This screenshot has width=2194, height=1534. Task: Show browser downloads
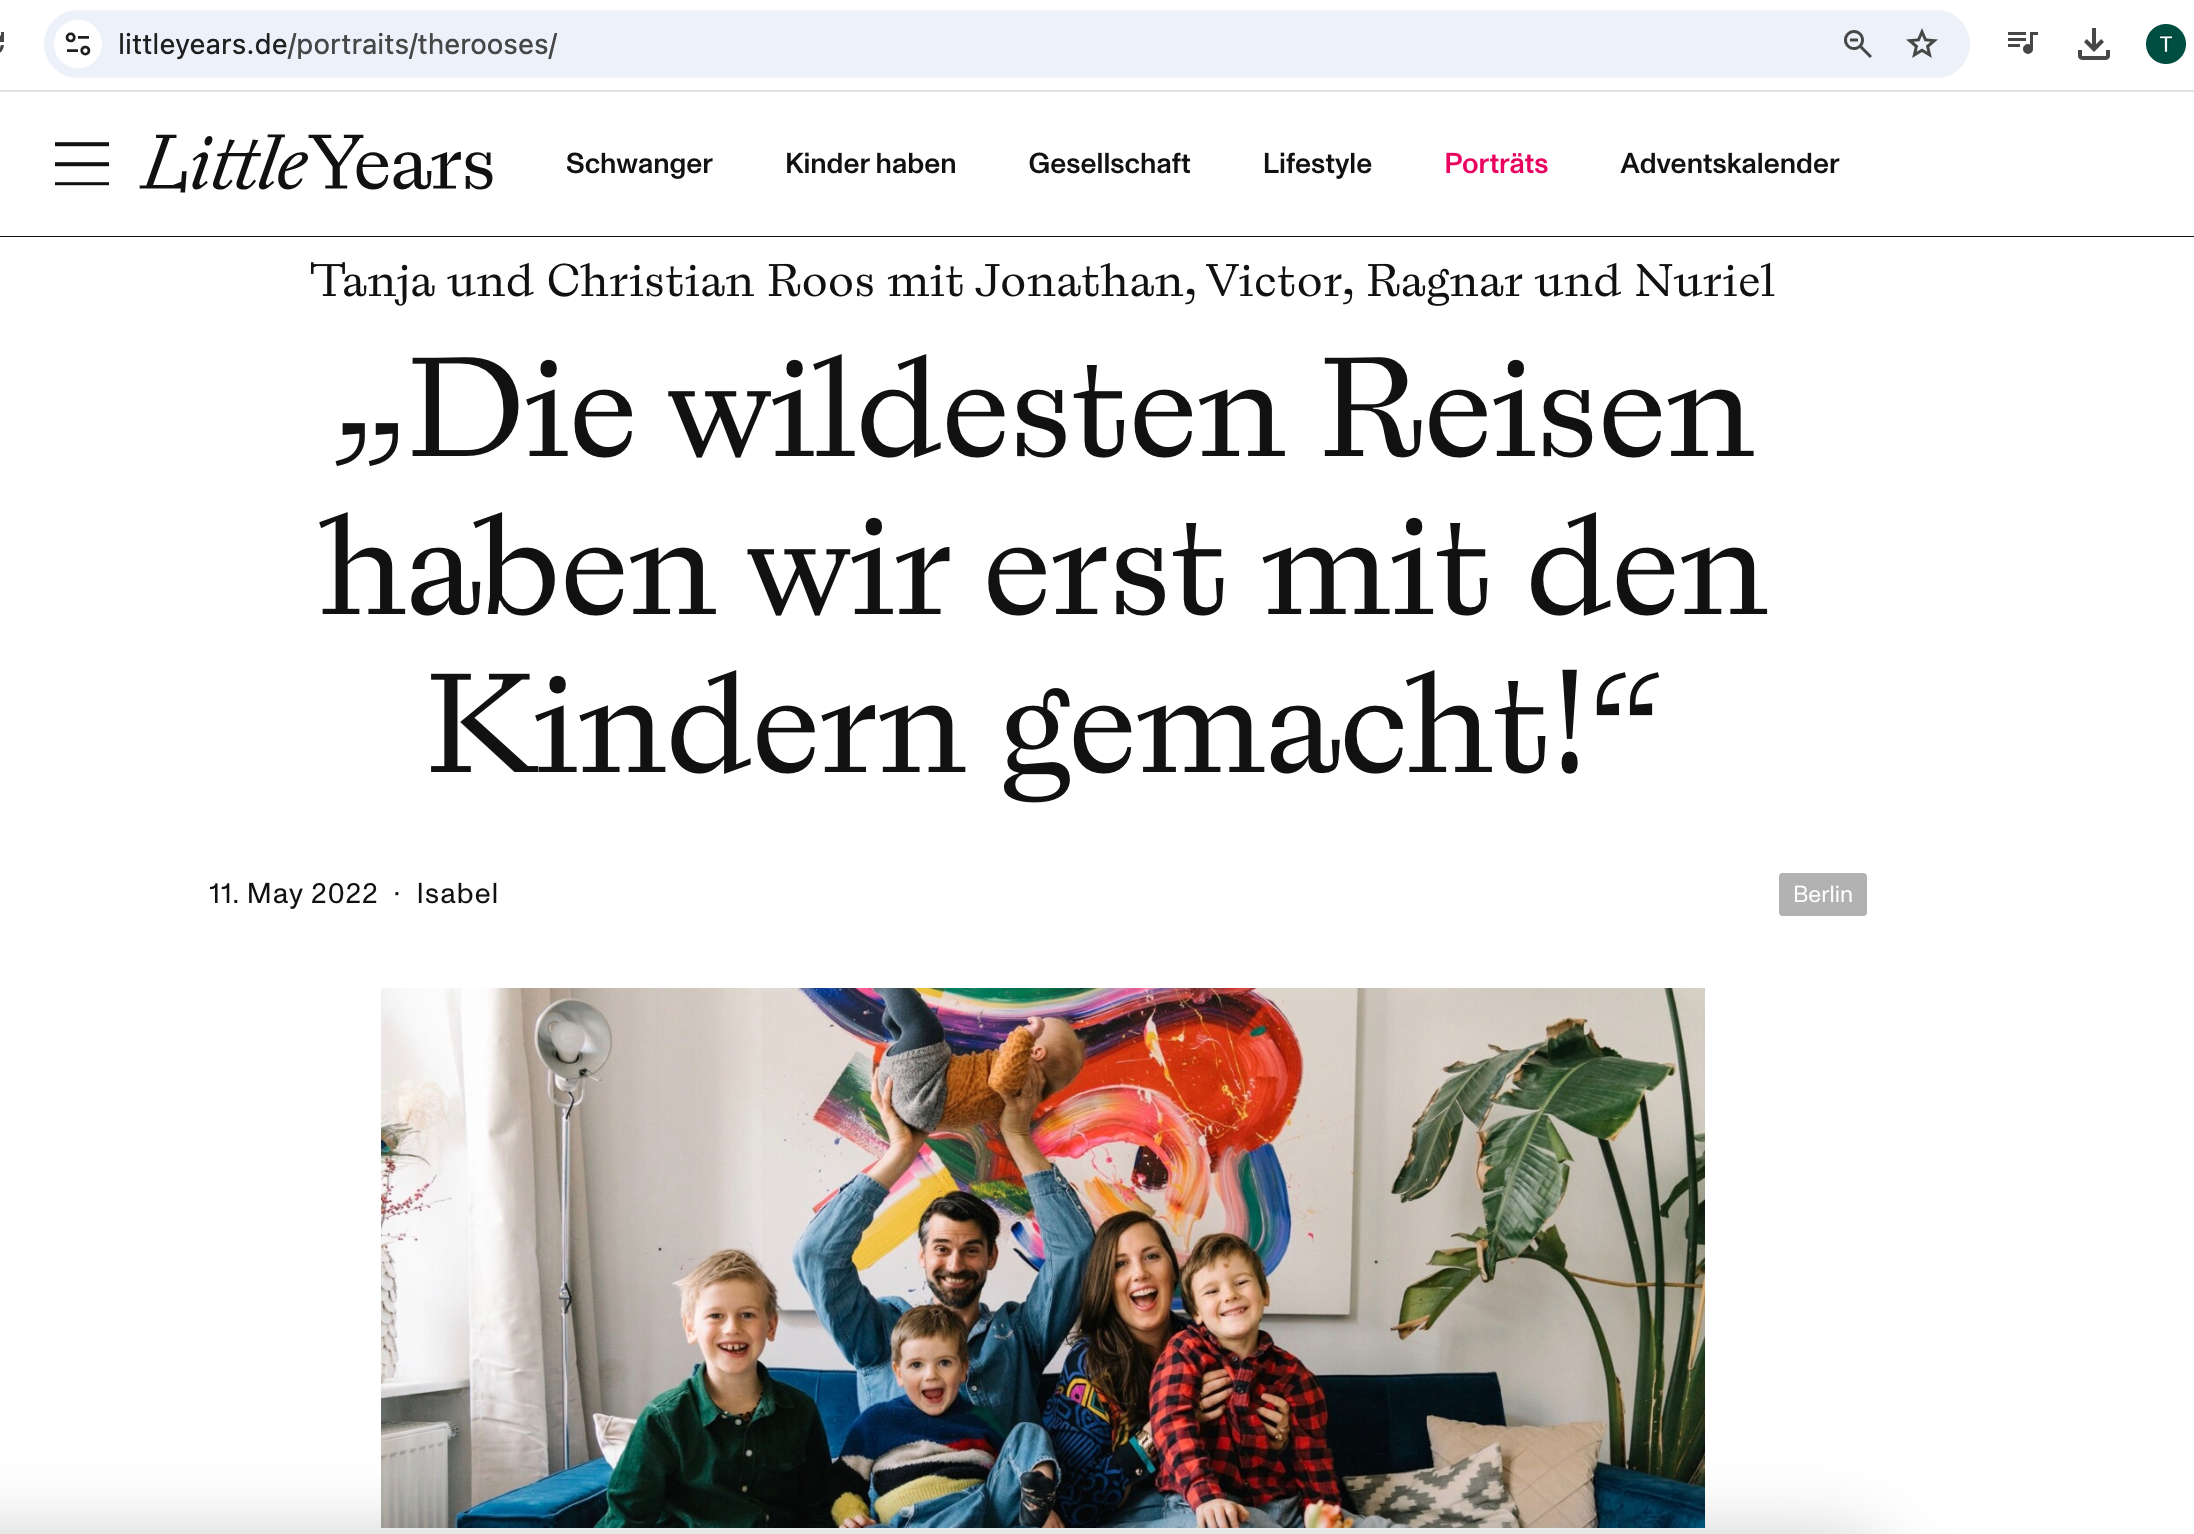click(2093, 44)
